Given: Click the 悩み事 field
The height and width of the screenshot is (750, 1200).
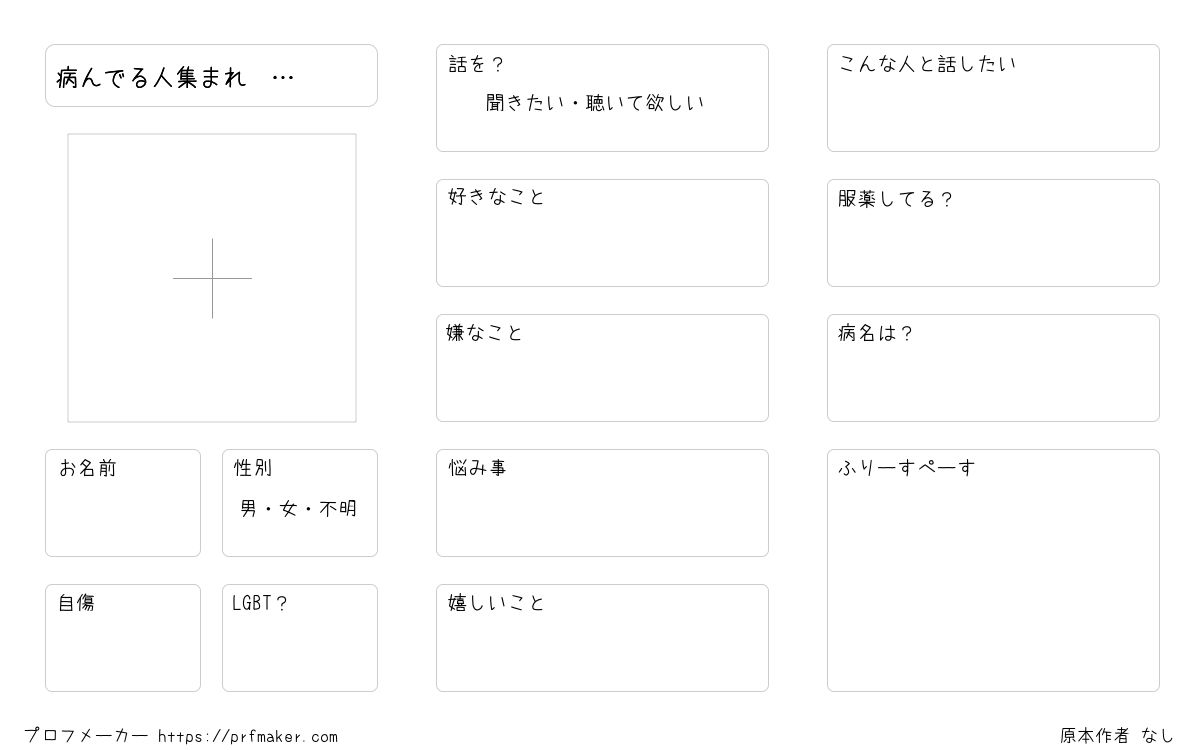Looking at the screenshot, I should pyautogui.click(x=602, y=502).
